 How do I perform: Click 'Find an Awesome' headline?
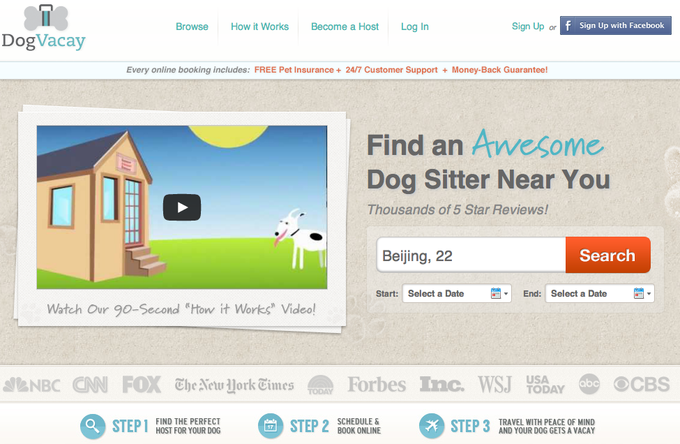(x=485, y=144)
